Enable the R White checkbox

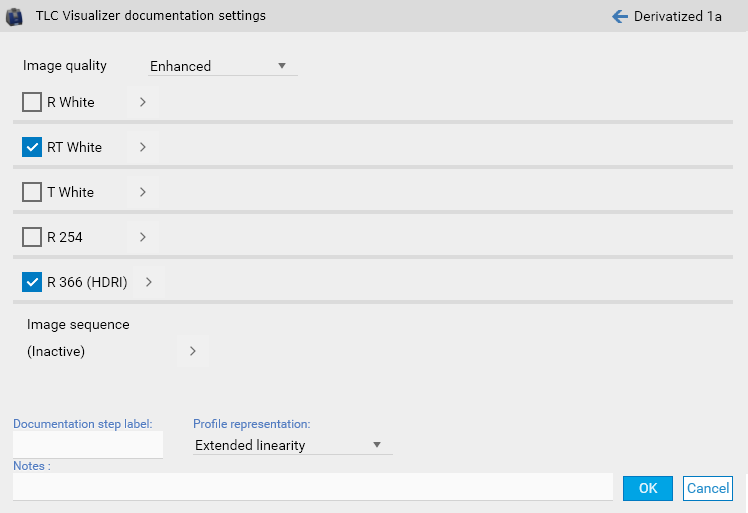[32, 102]
